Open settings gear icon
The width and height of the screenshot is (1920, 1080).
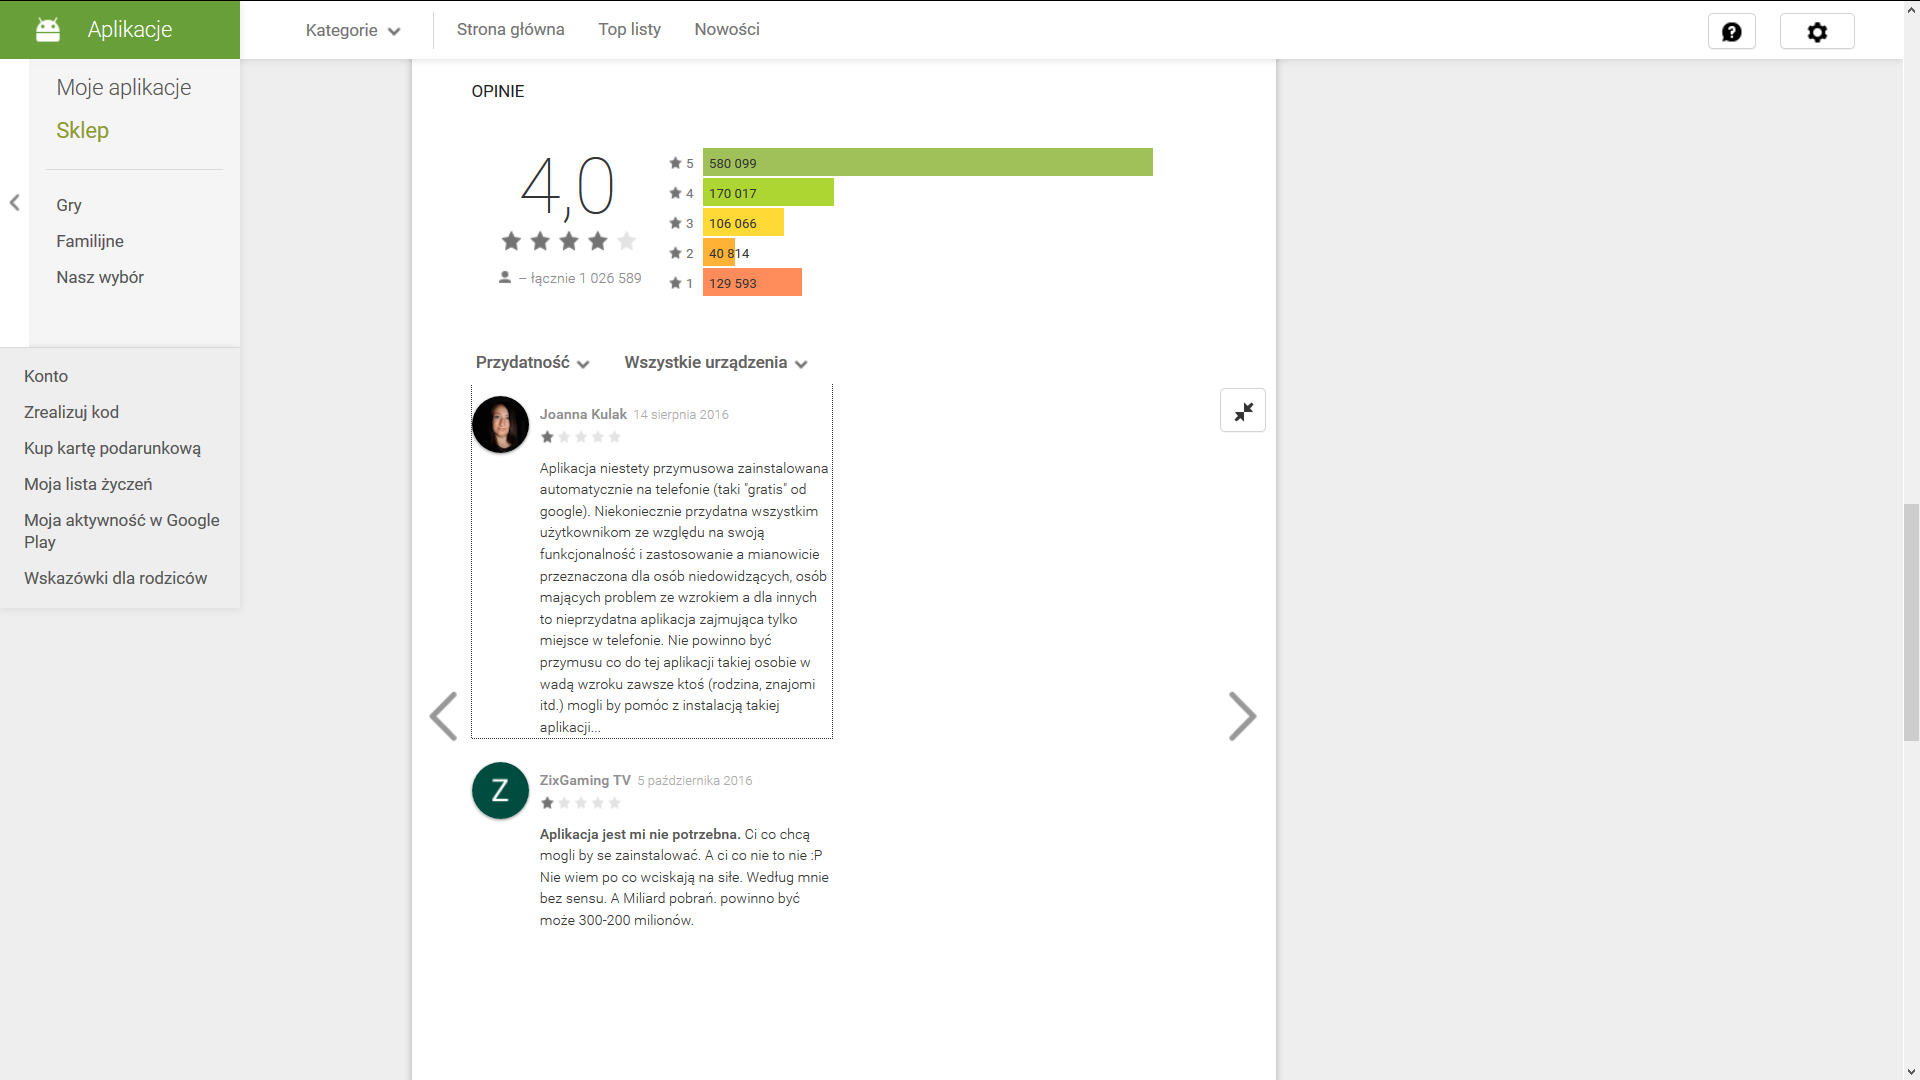(x=1817, y=32)
